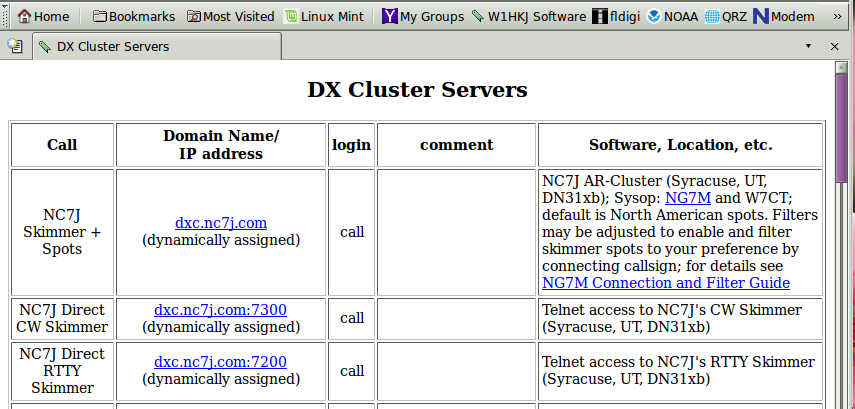The height and width of the screenshot is (409, 855).
Task: Click the scrollbar up arrow
Action: click(x=840, y=67)
